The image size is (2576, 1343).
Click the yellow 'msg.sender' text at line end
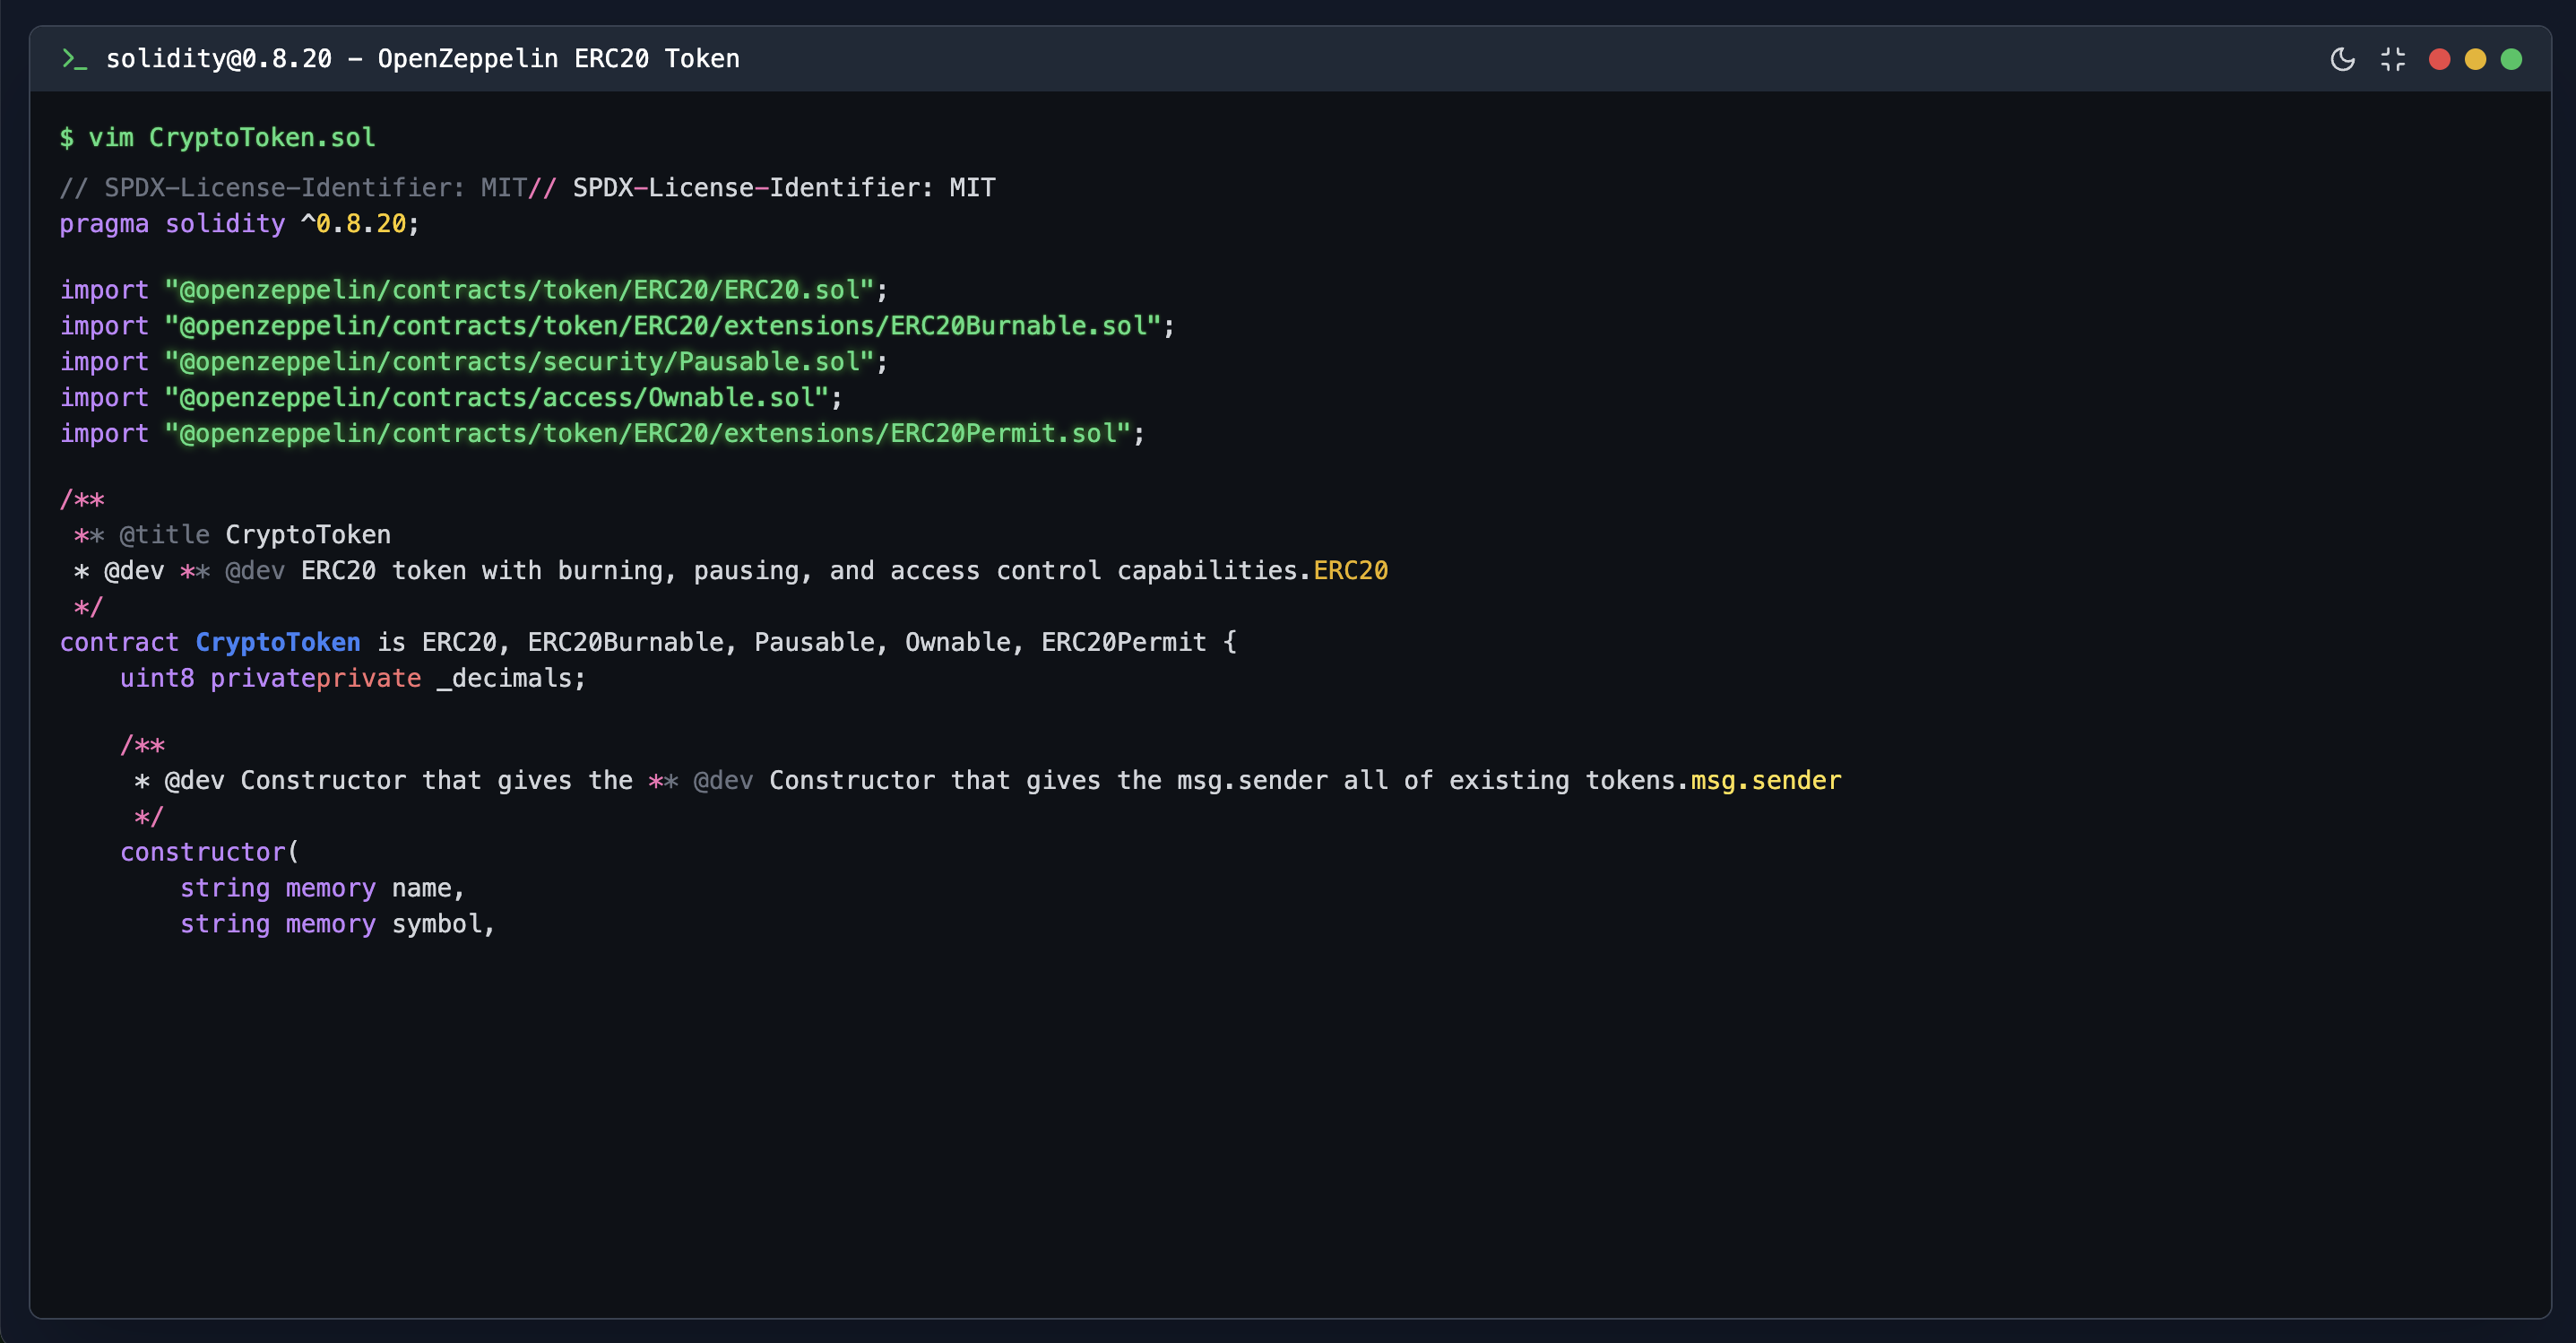click(1766, 780)
